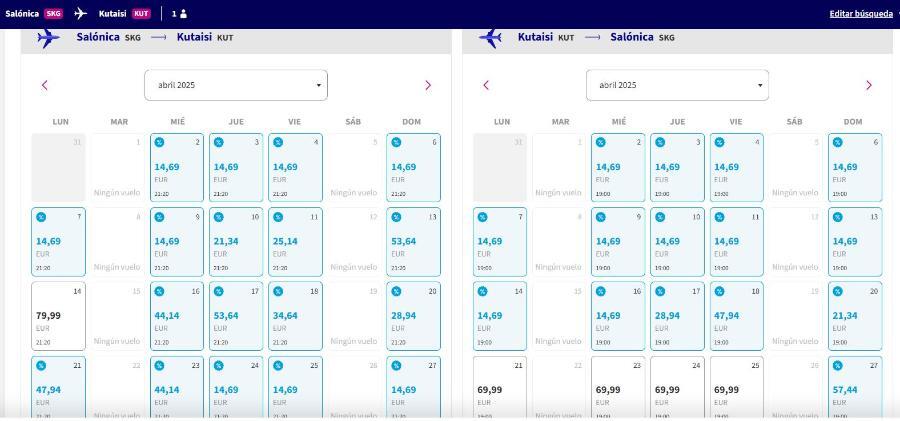Click the airplane icon in top search bar

click(80, 13)
